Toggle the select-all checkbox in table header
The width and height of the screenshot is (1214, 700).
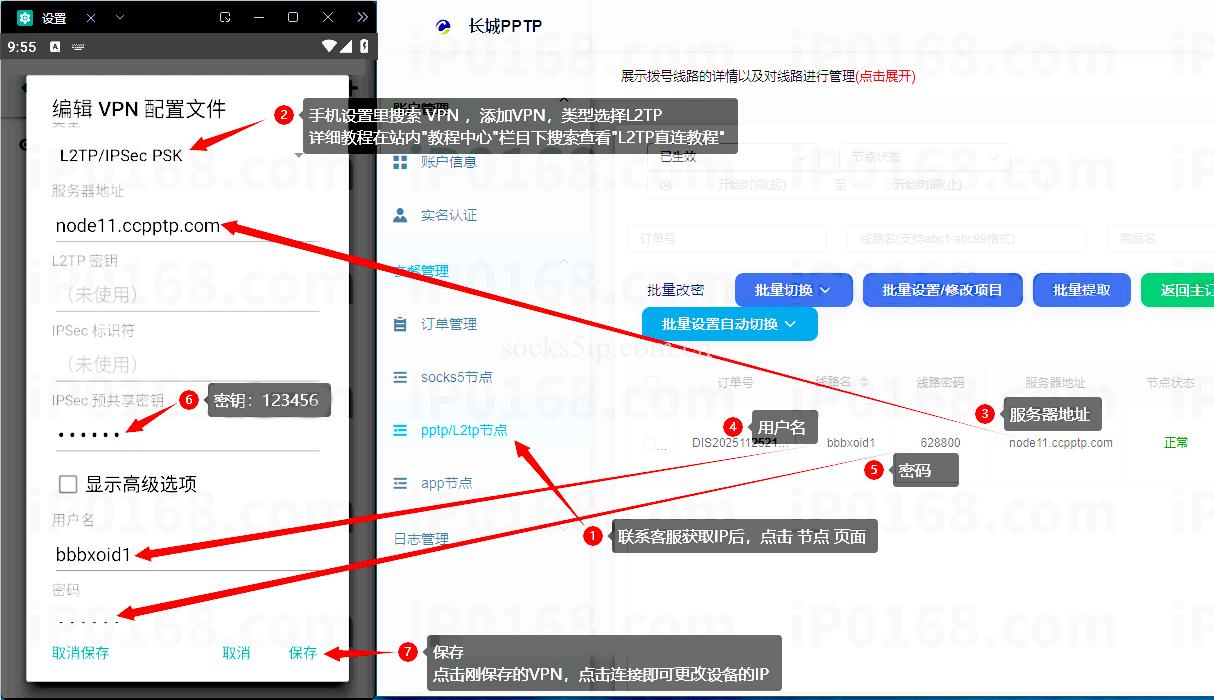651,382
